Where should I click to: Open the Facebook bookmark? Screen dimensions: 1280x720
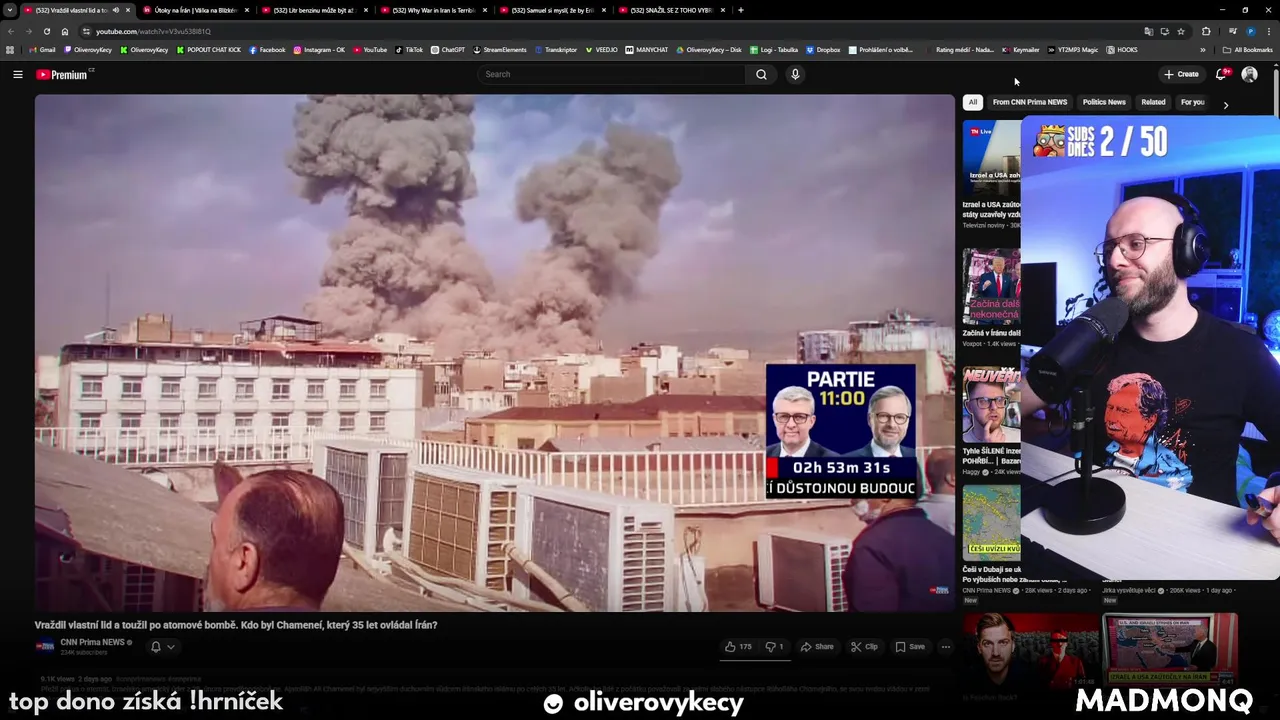click(x=267, y=50)
